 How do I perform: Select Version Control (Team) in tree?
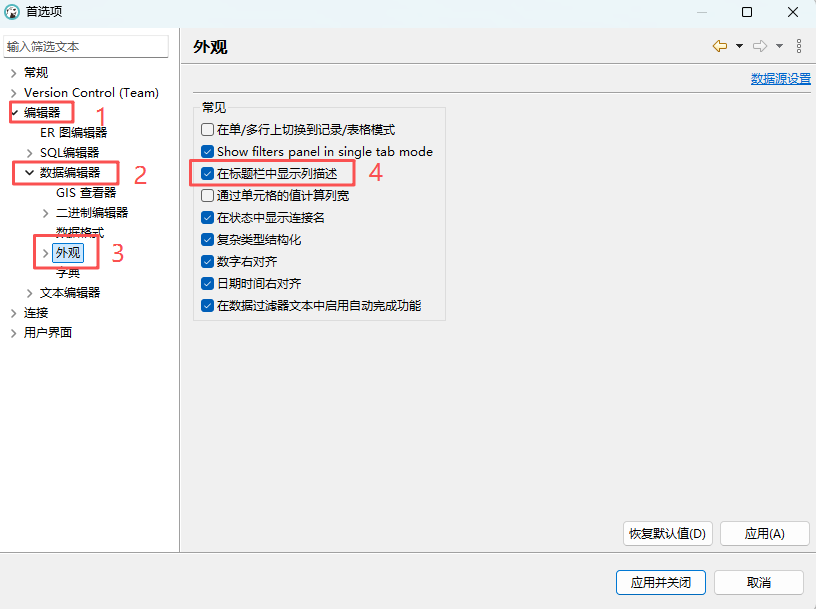click(91, 93)
